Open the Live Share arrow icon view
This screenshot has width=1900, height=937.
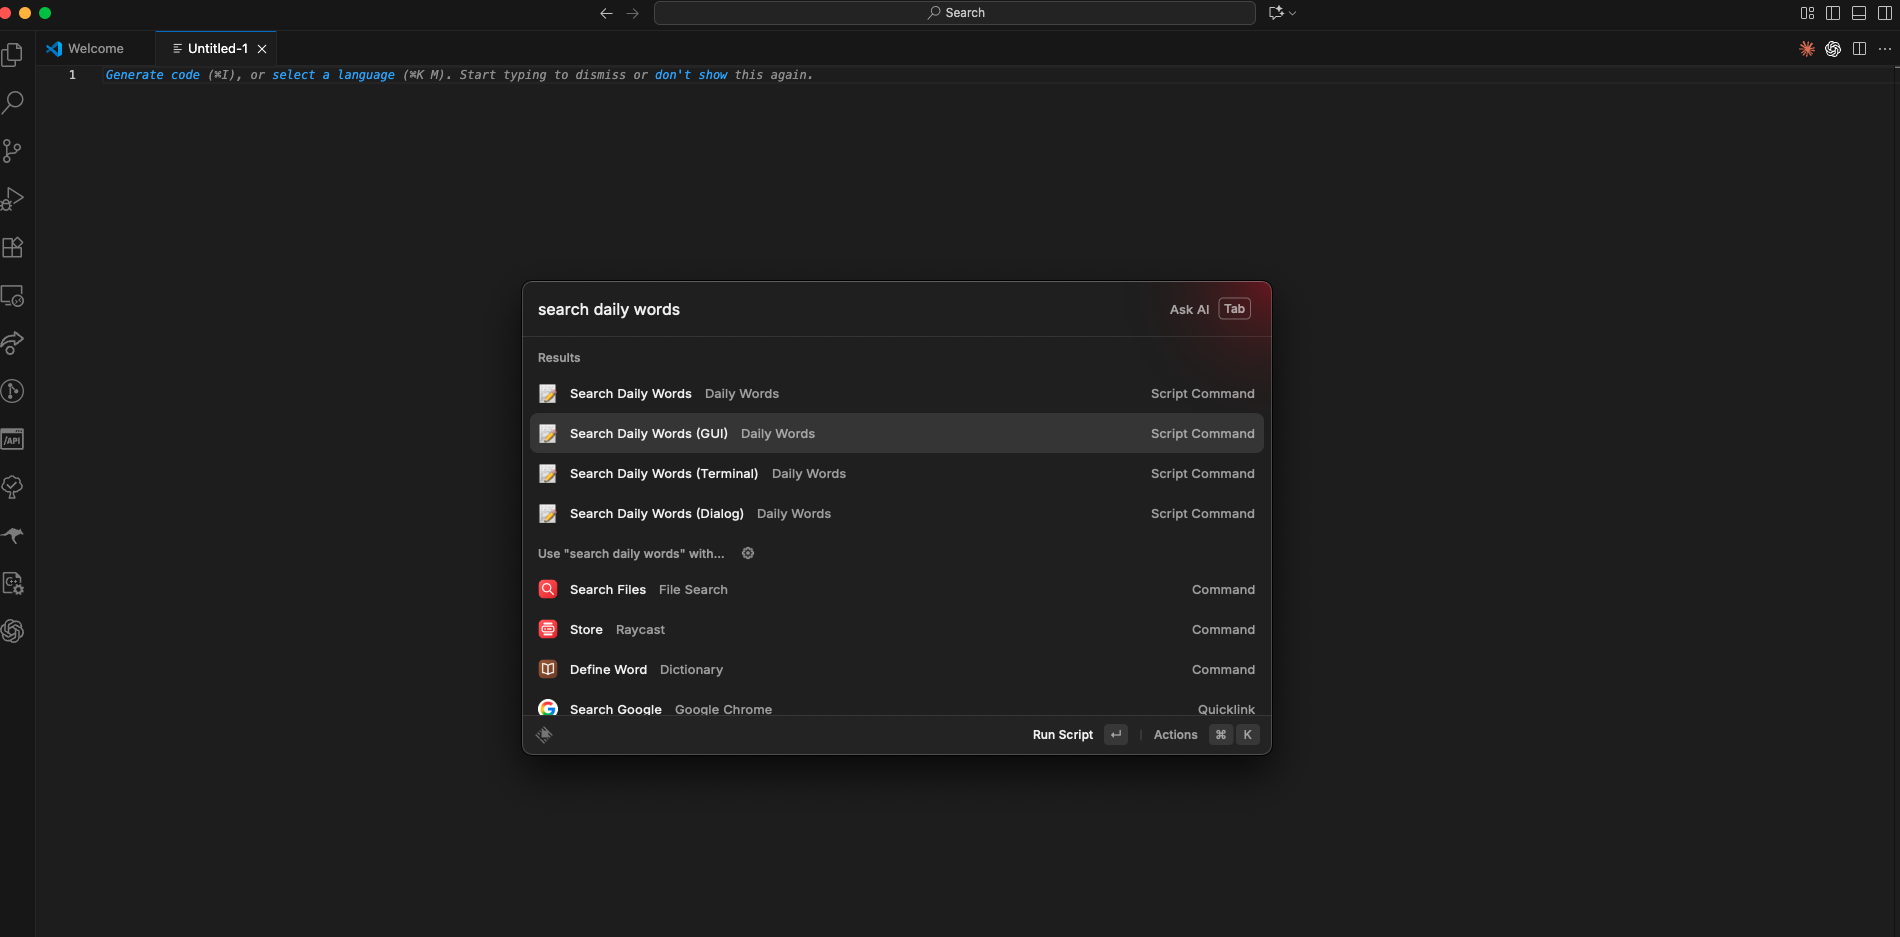click(x=13, y=343)
